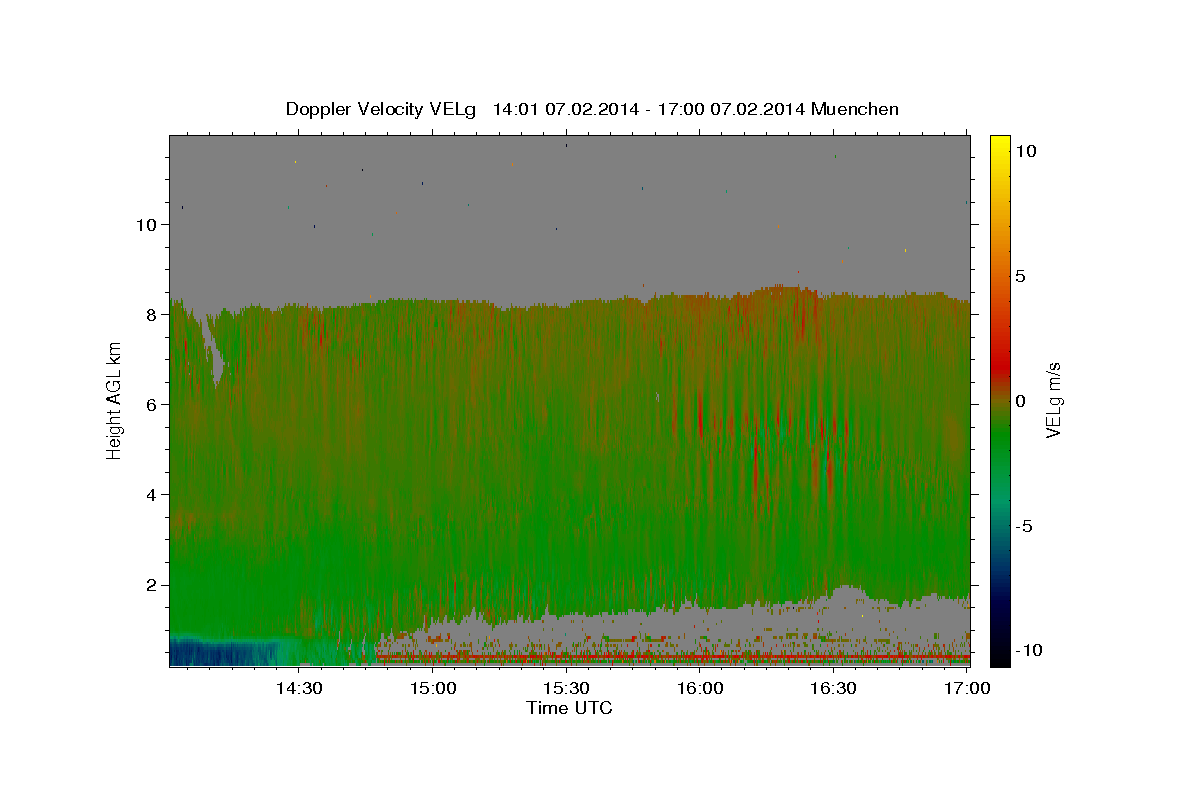Click the "Muenchen" station name in title
The width and height of the screenshot is (1200, 800).
855,109
